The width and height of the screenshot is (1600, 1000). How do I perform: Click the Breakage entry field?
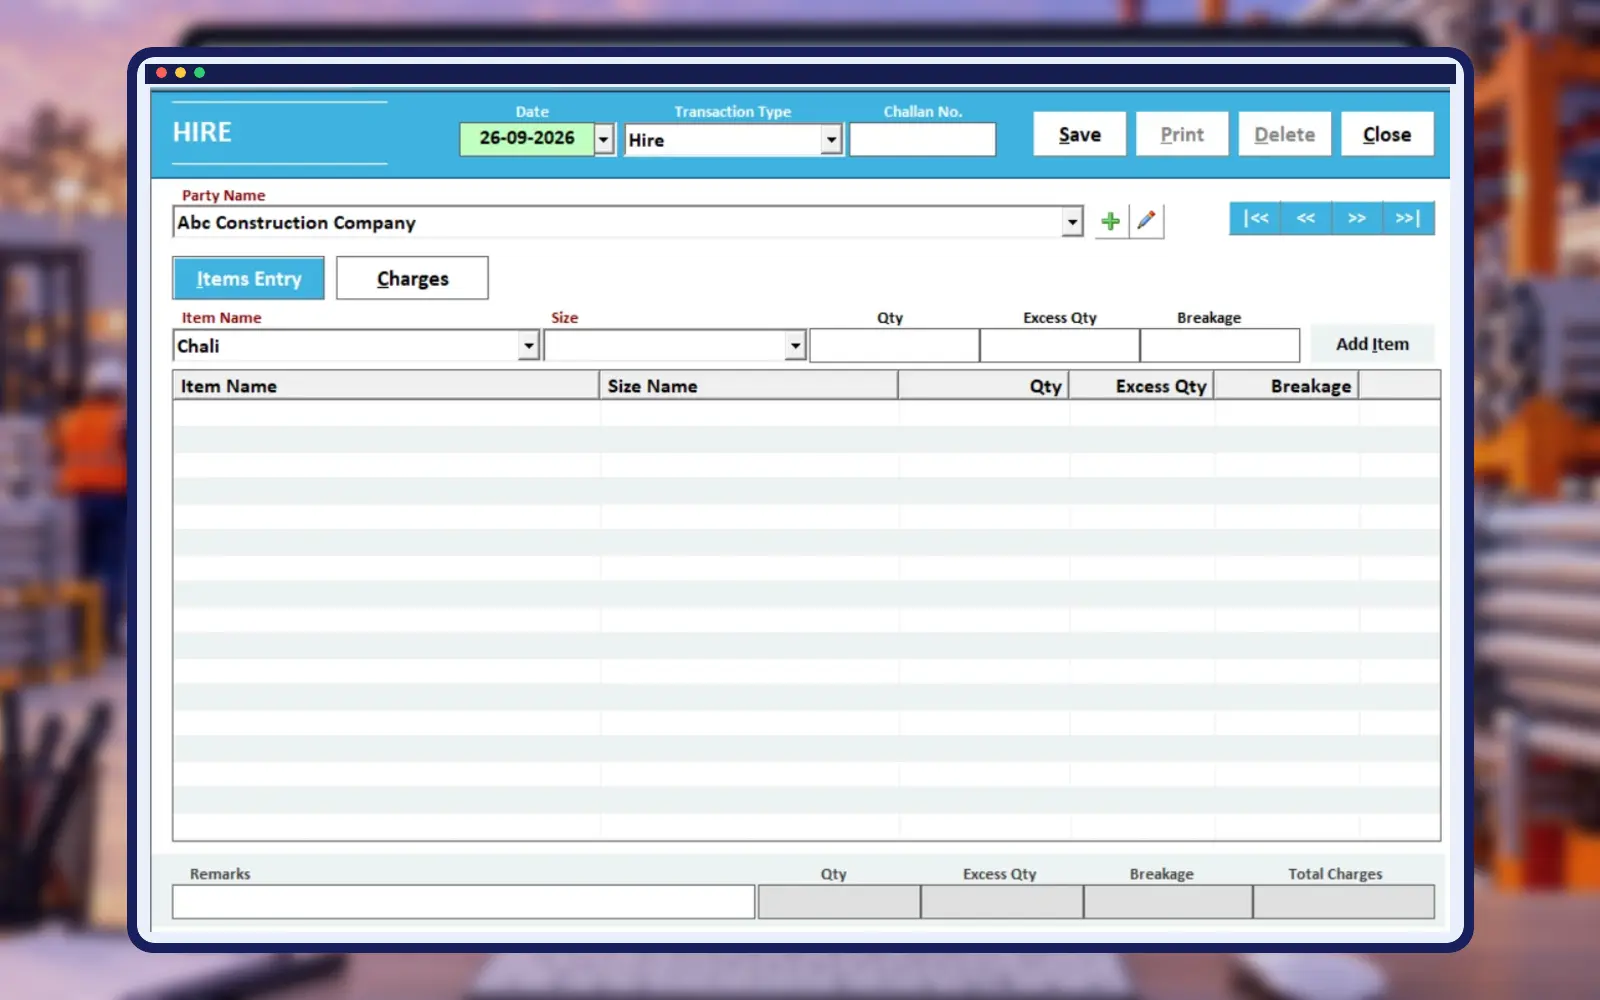(x=1220, y=346)
